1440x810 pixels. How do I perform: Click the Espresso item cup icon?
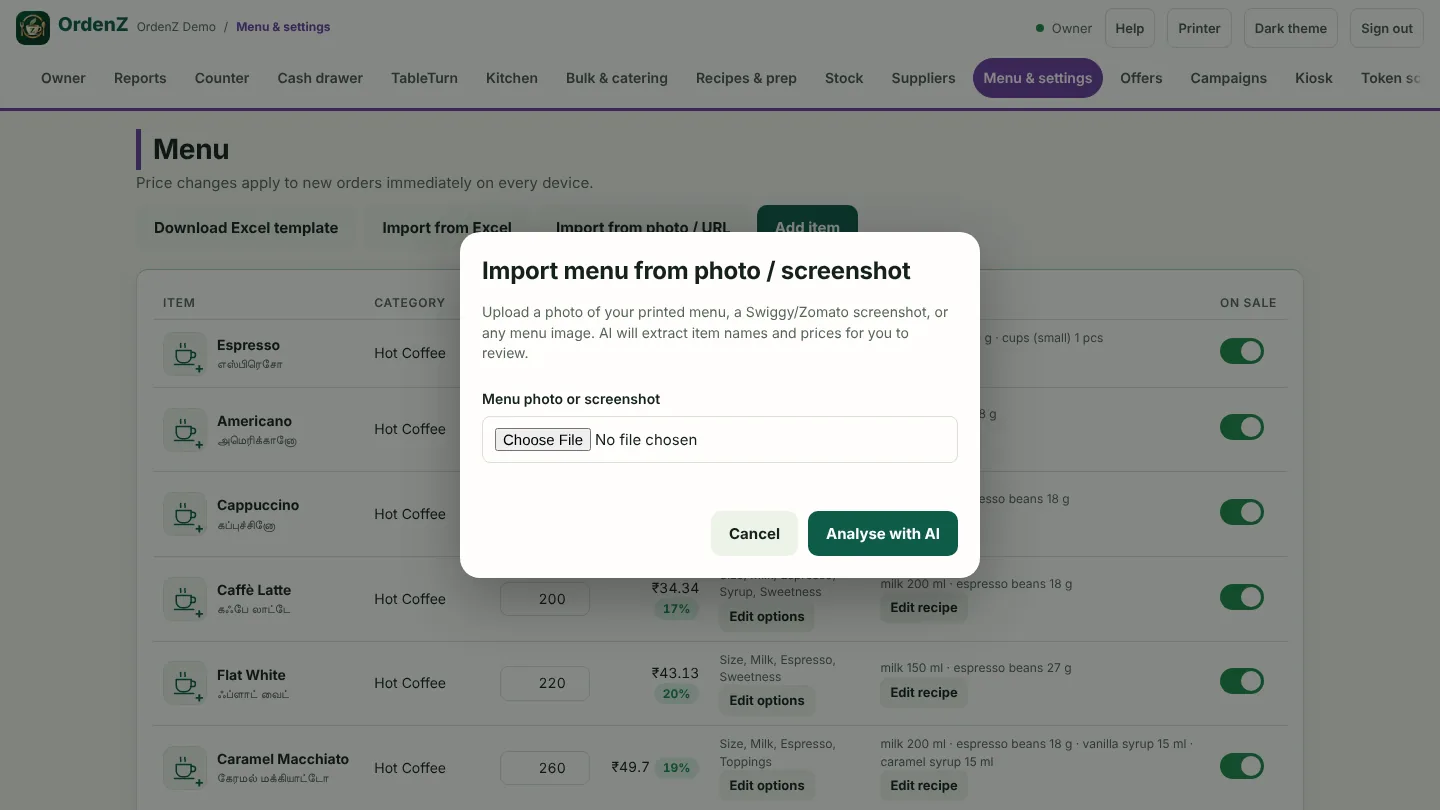(x=185, y=354)
